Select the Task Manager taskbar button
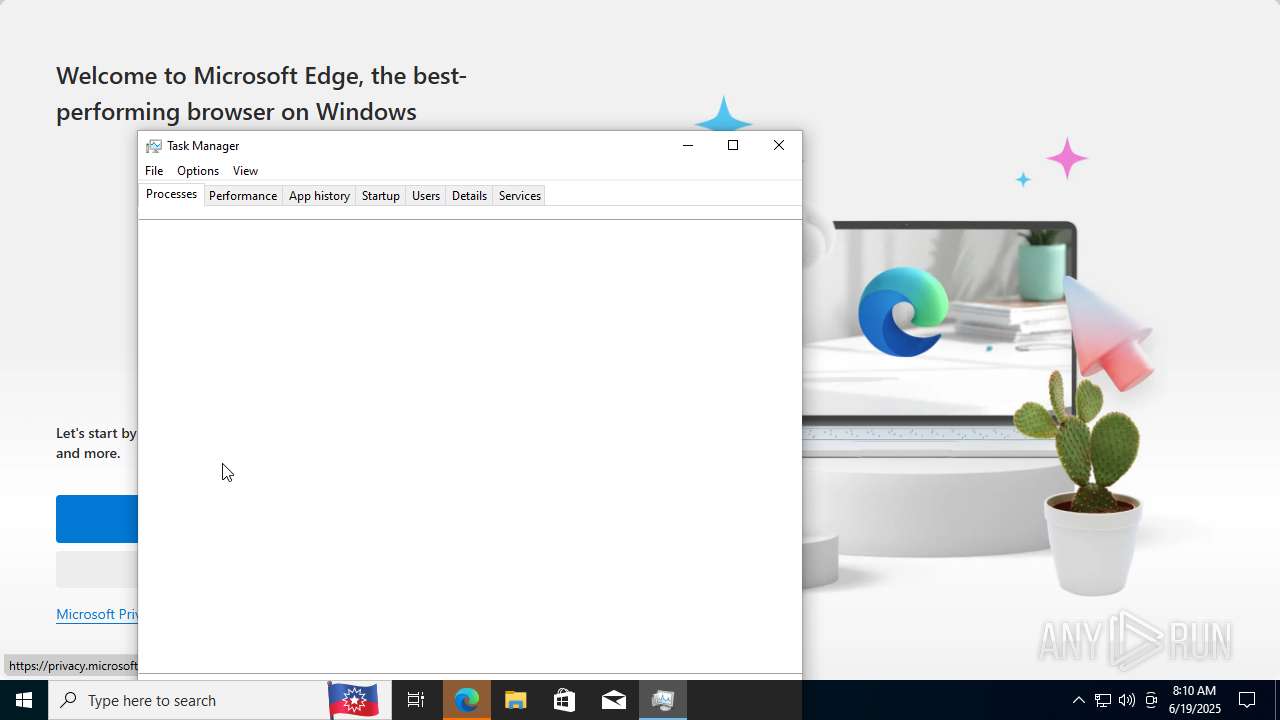 tap(662, 700)
